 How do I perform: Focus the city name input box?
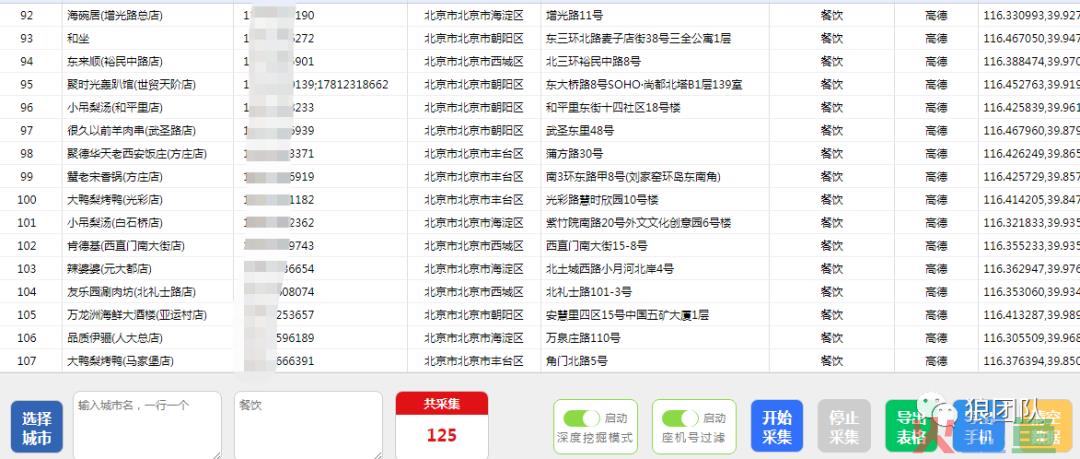147,425
